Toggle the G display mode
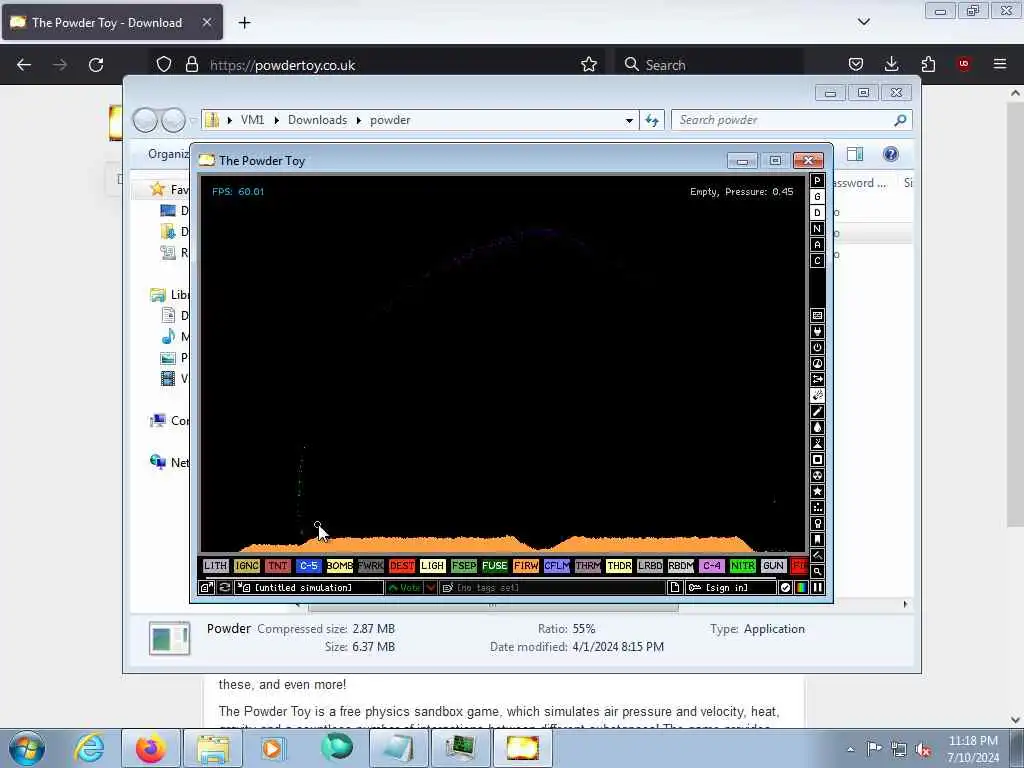 [817, 197]
